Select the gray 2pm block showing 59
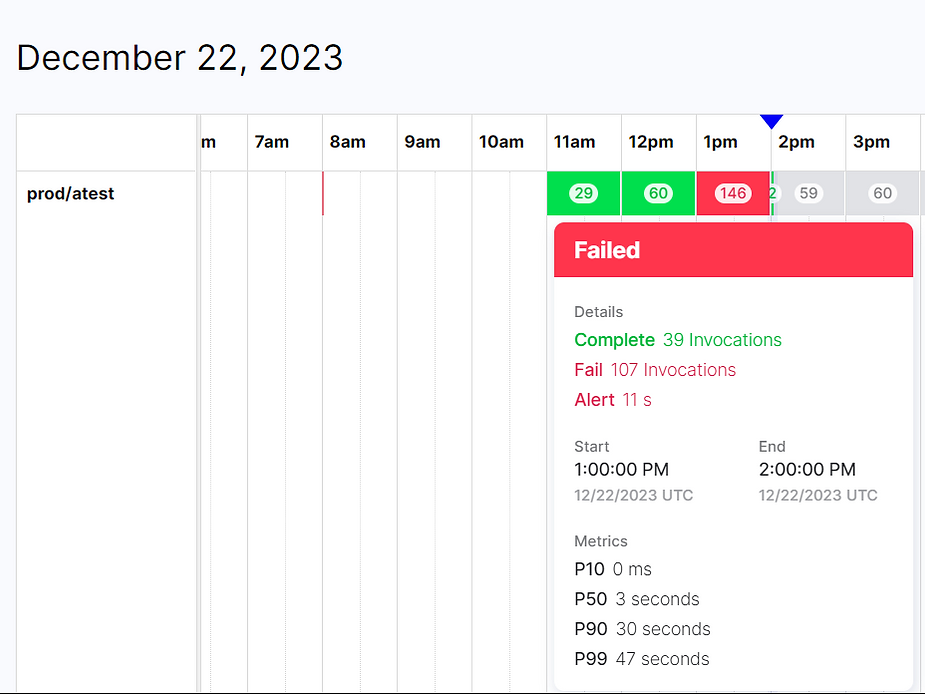The image size is (925, 694). tap(809, 193)
